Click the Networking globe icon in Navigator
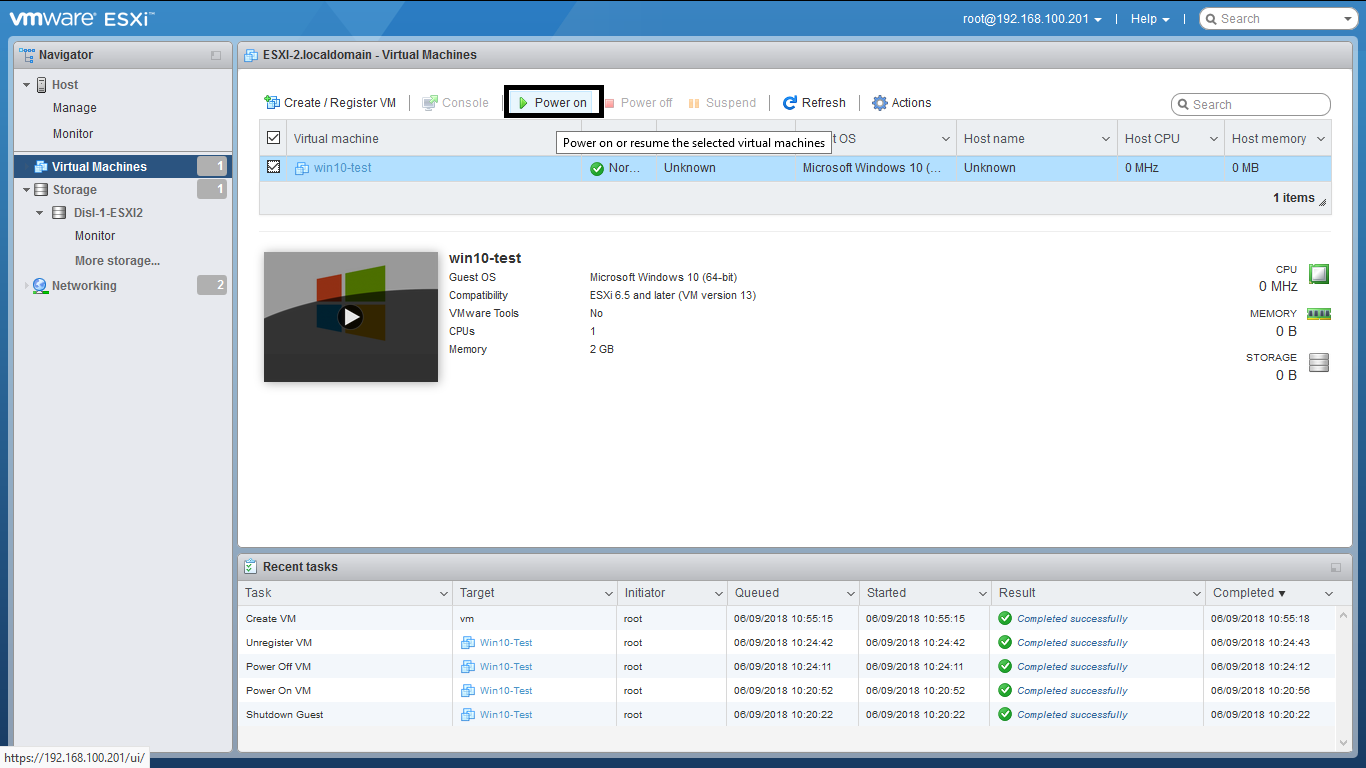 coord(40,286)
